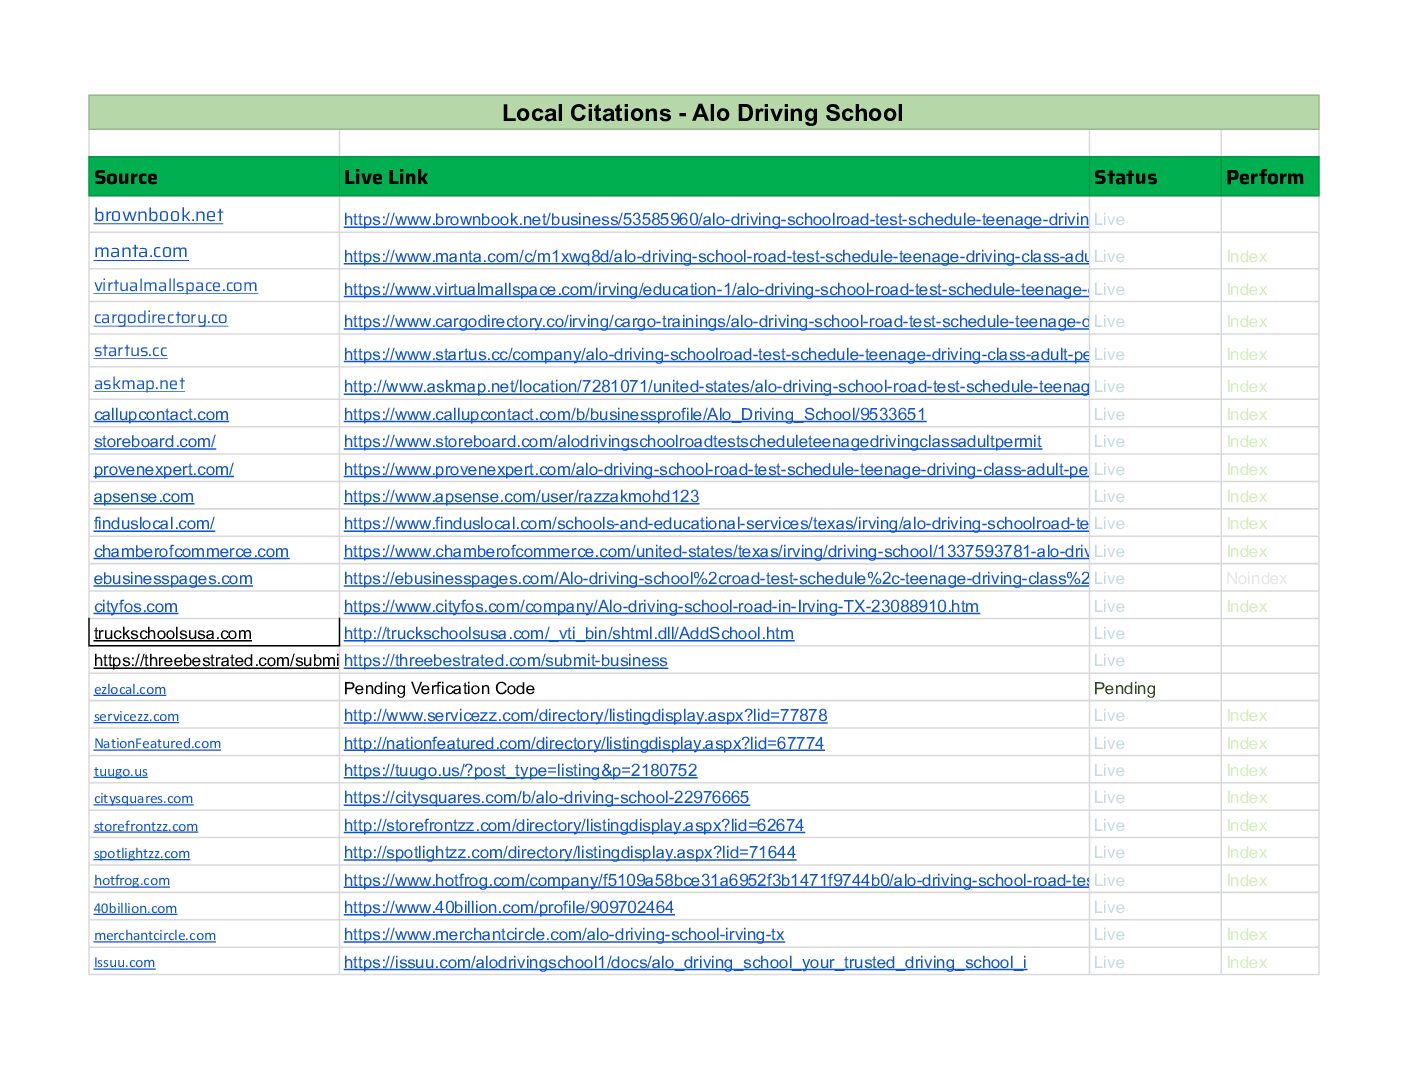Open the askmap.net source link

[x=140, y=384]
